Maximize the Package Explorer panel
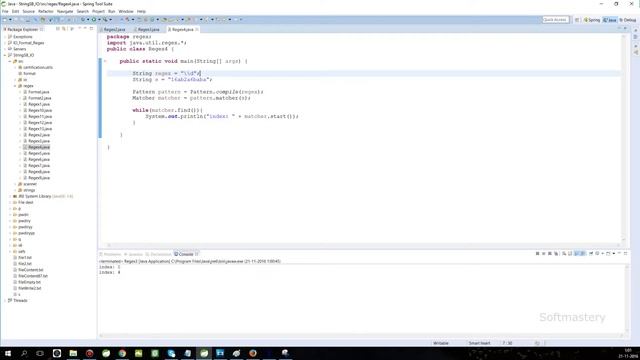This screenshot has height=360, width=640. point(91,29)
